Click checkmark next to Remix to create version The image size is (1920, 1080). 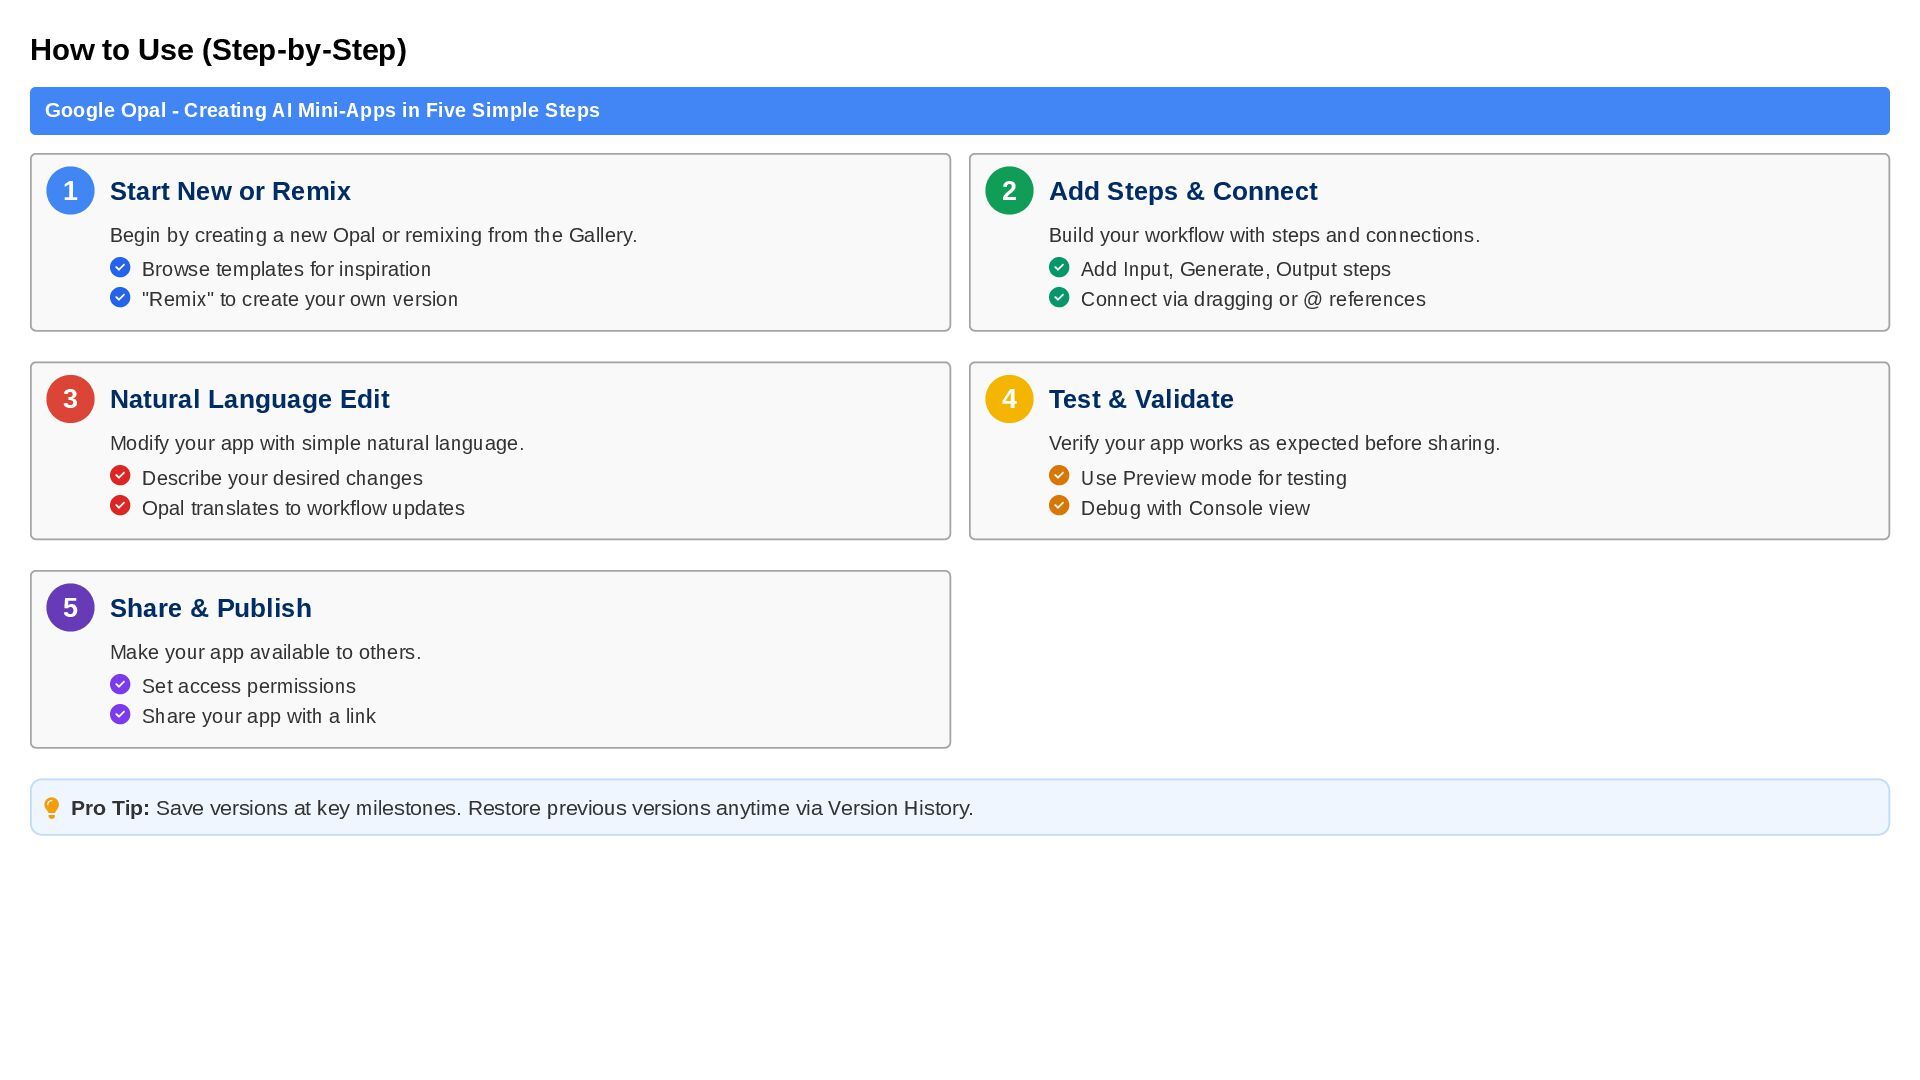[x=120, y=298]
